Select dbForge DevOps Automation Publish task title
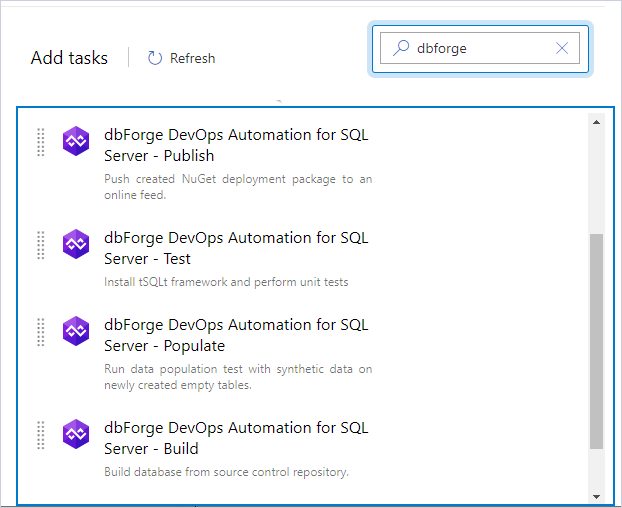Image resolution: width=622 pixels, height=508 pixels. (236, 145)
